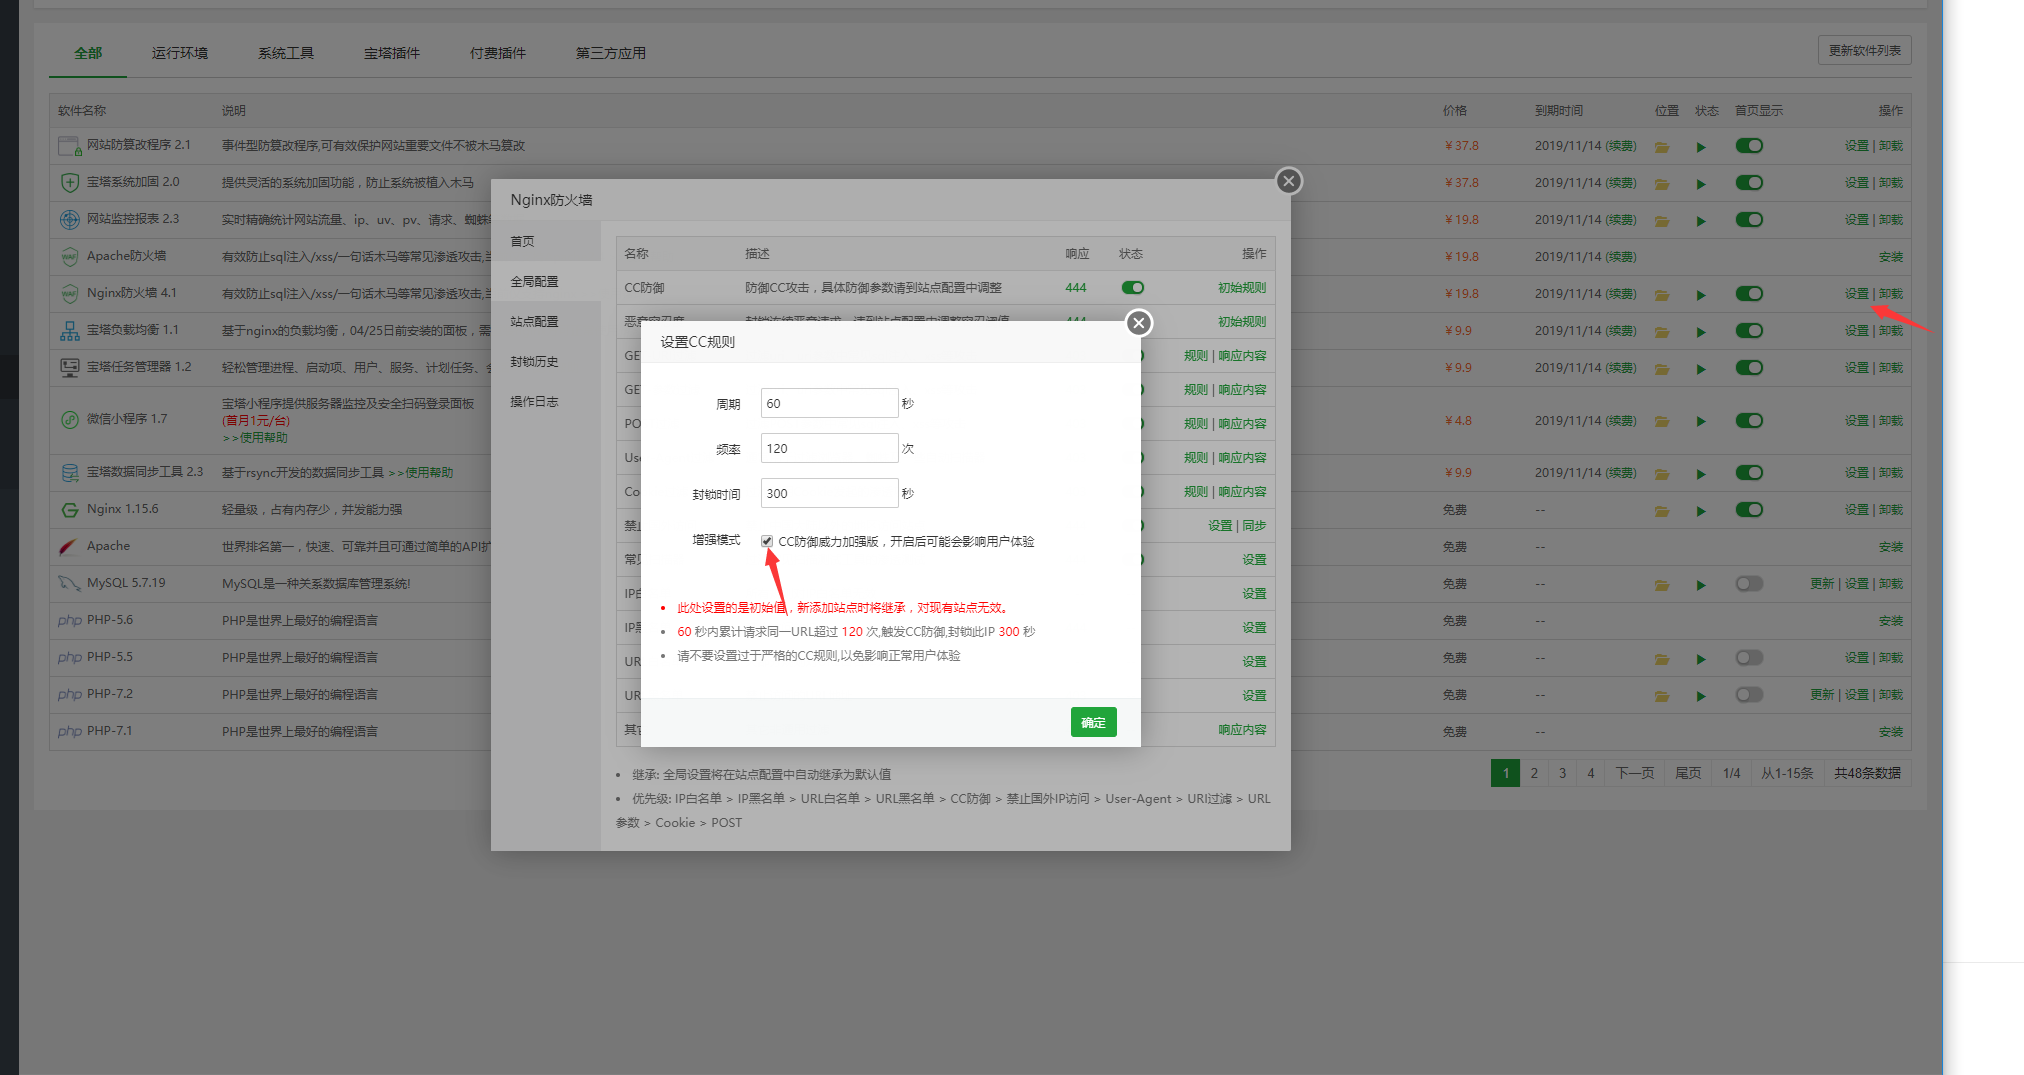Open 封锁历史 in firewall sidebar
This screenshot has width=2024, height=1075.
pos(546,362)
